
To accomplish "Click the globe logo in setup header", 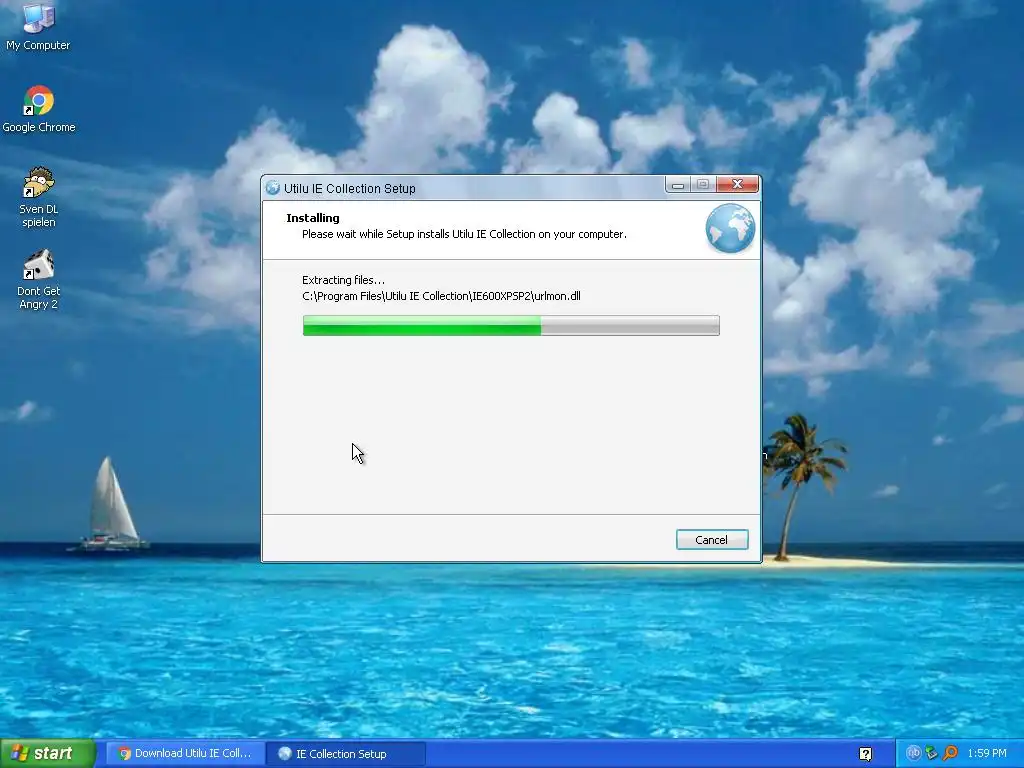I will click(x=730, y=228).
